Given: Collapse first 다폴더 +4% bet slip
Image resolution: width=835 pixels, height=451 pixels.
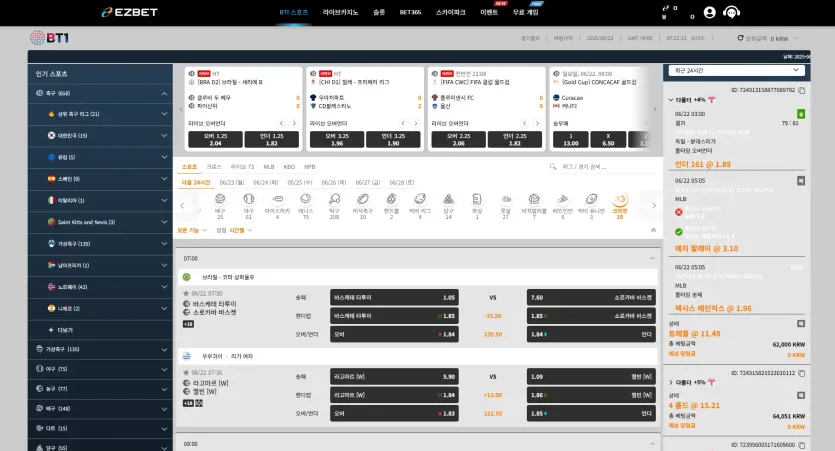Looking at the screenshot, I should pyautogui.click(x=671, y=100).
